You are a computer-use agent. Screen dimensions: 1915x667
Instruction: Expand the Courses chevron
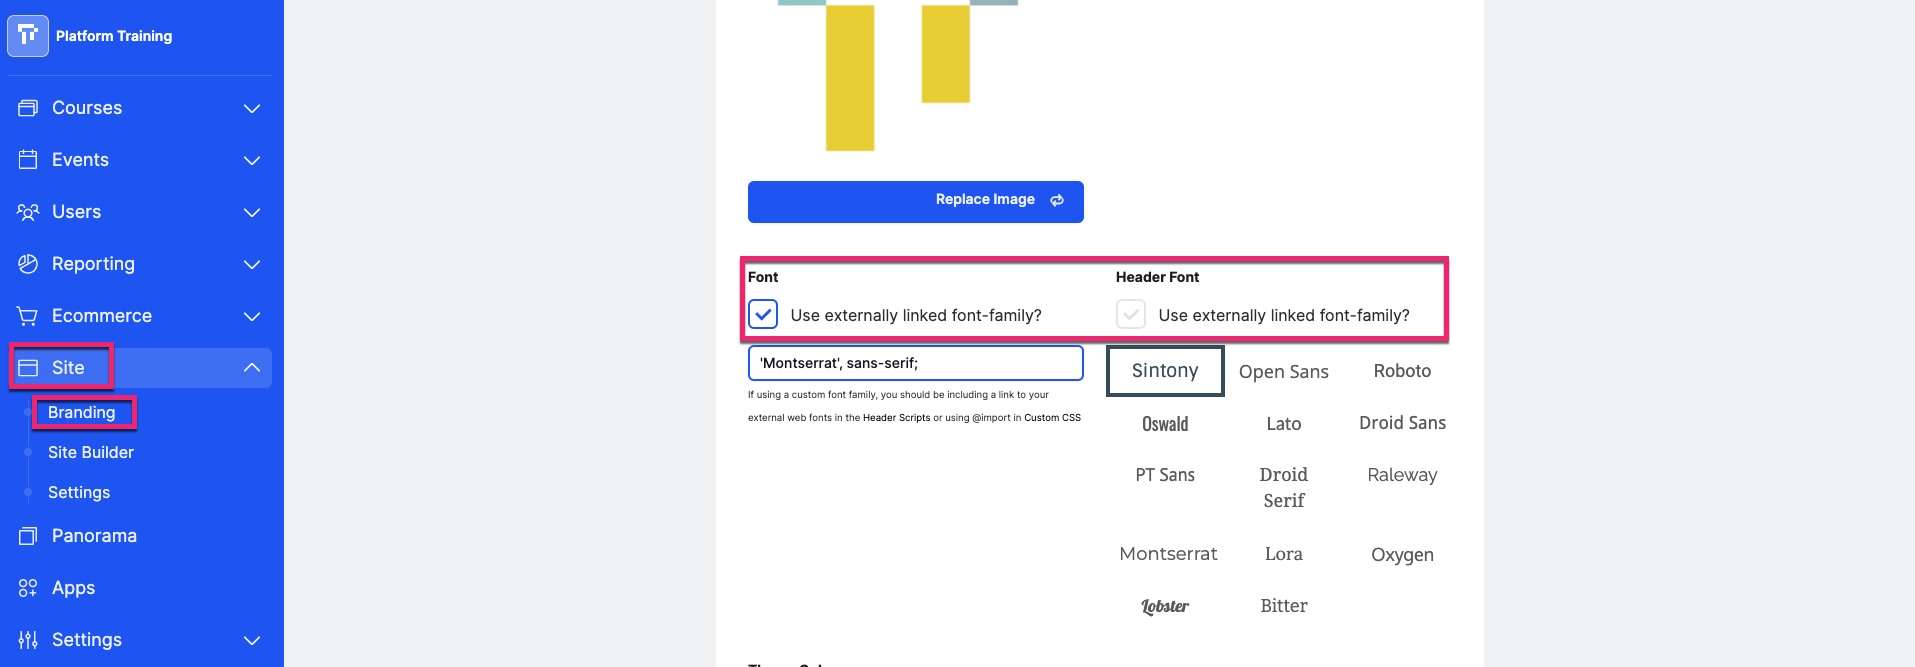point(252,108)
